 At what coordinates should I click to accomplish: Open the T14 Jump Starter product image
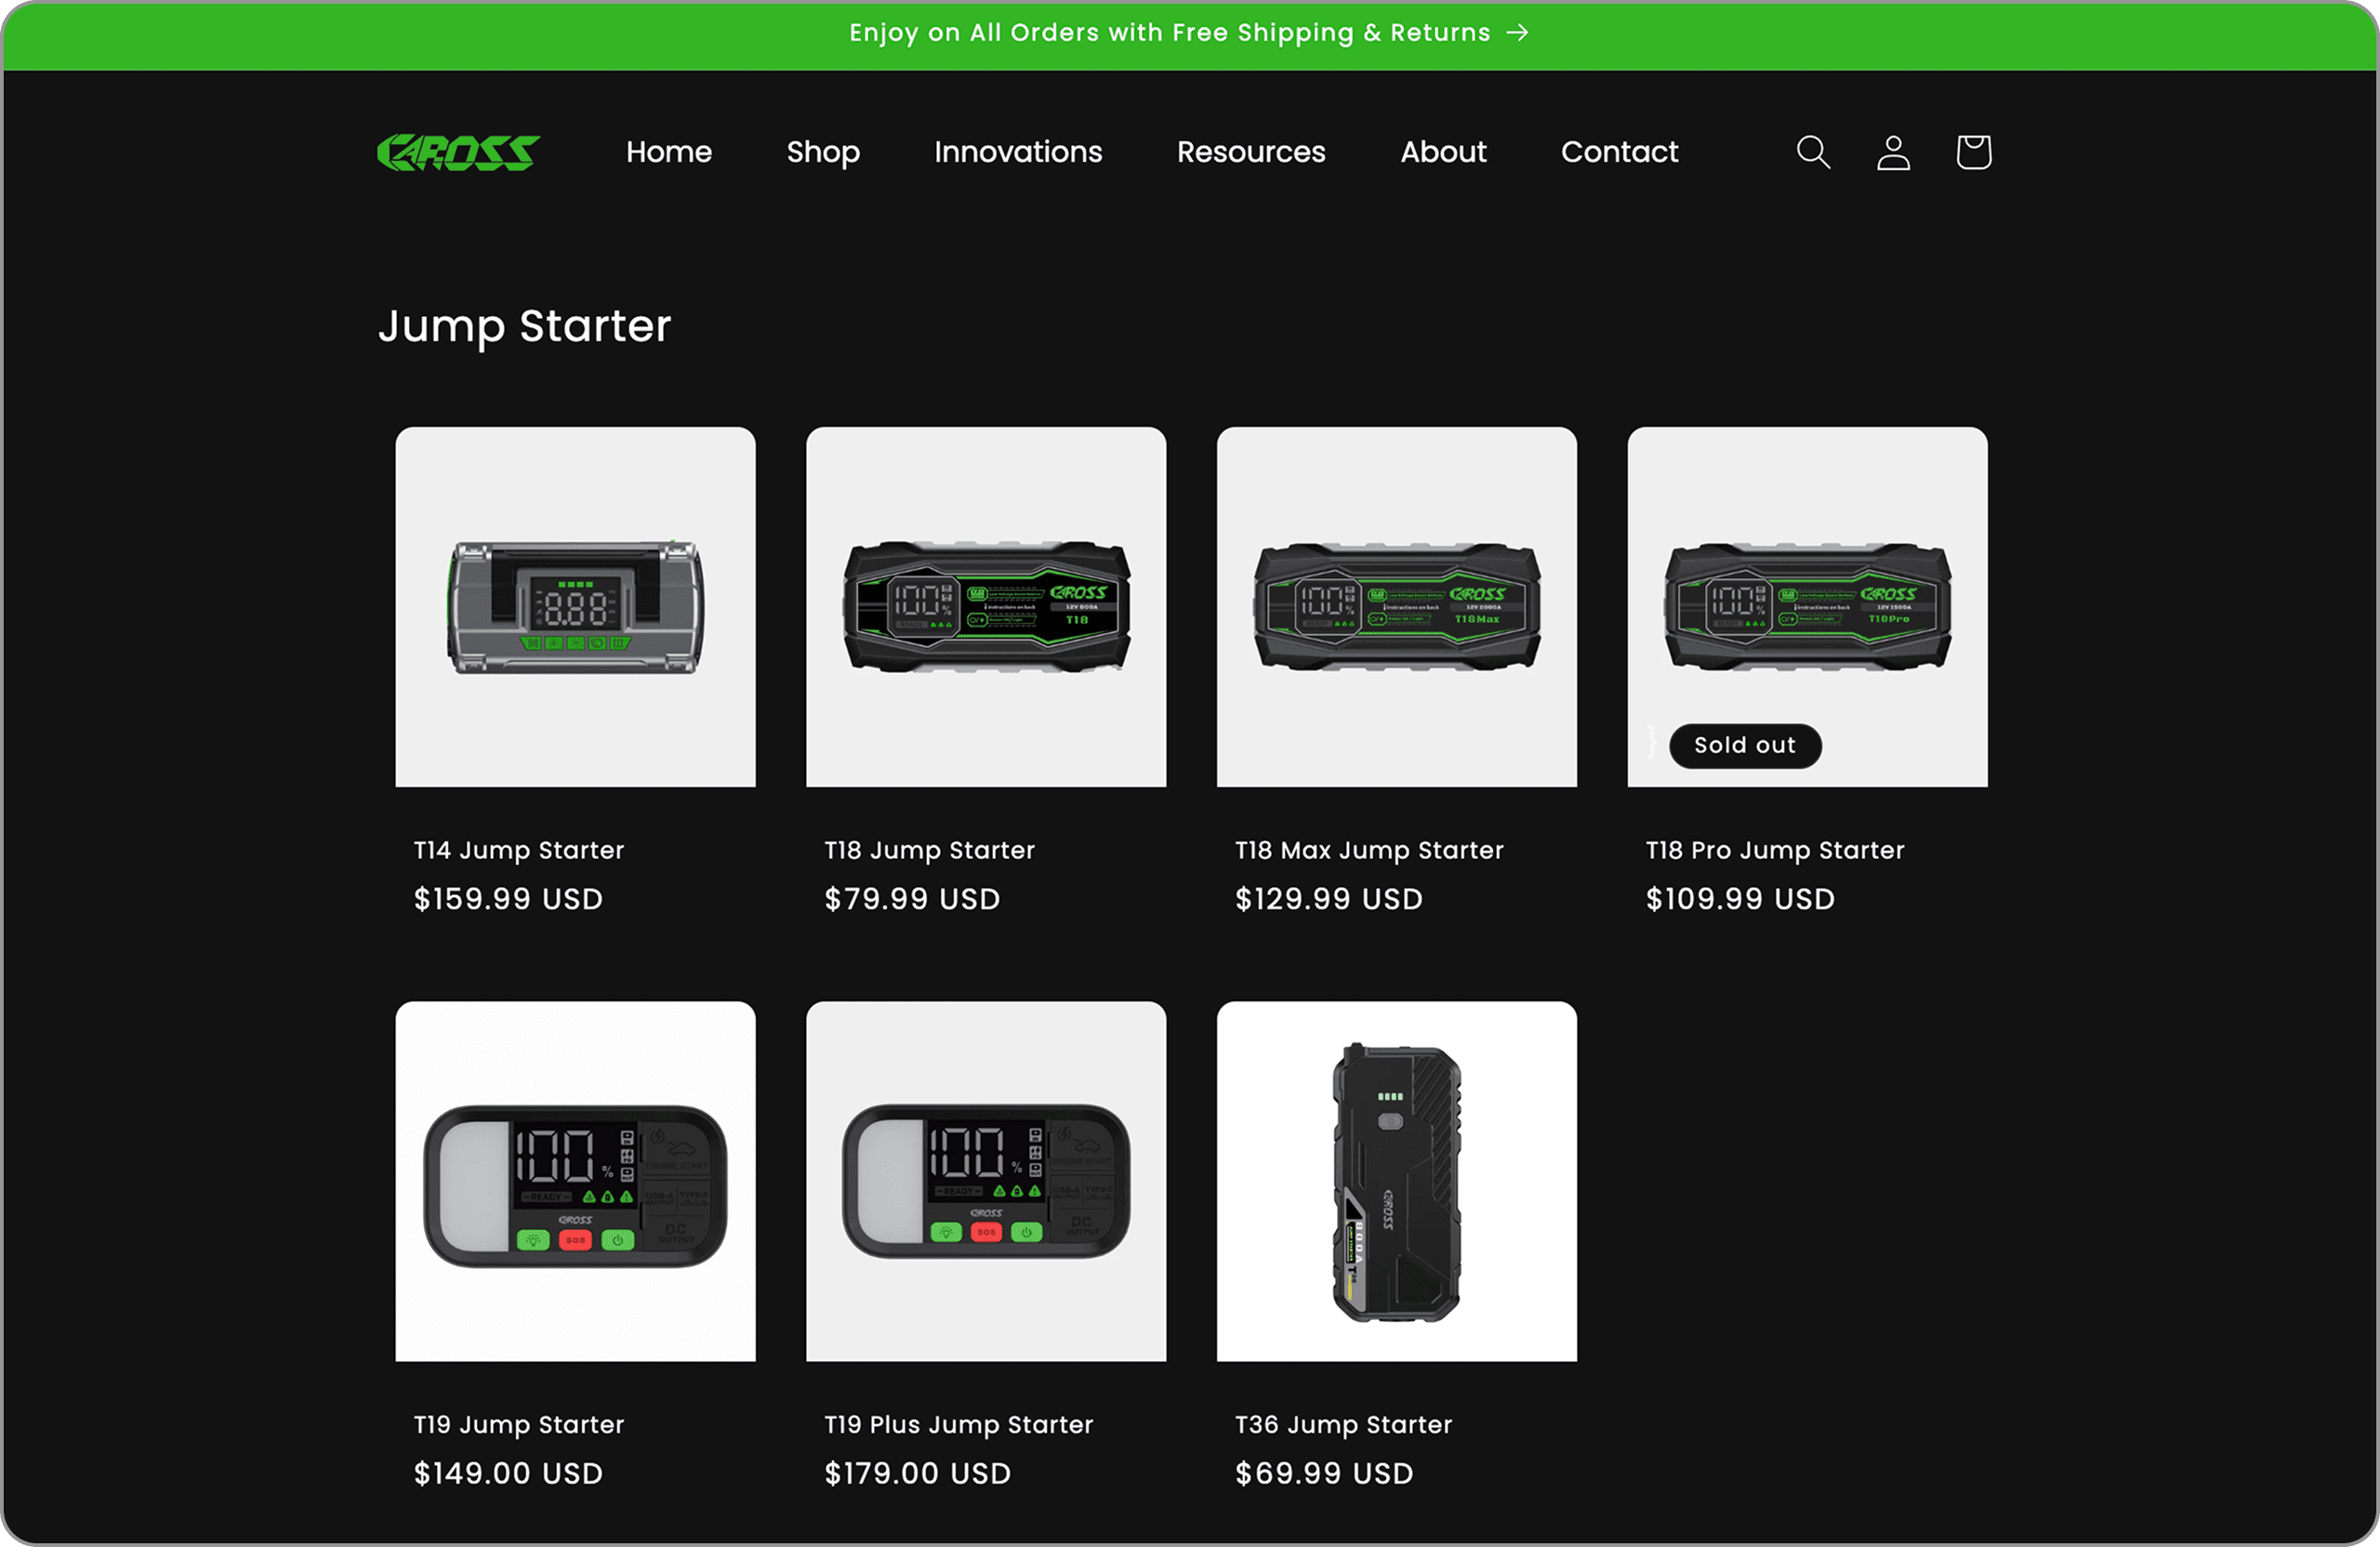575,607
